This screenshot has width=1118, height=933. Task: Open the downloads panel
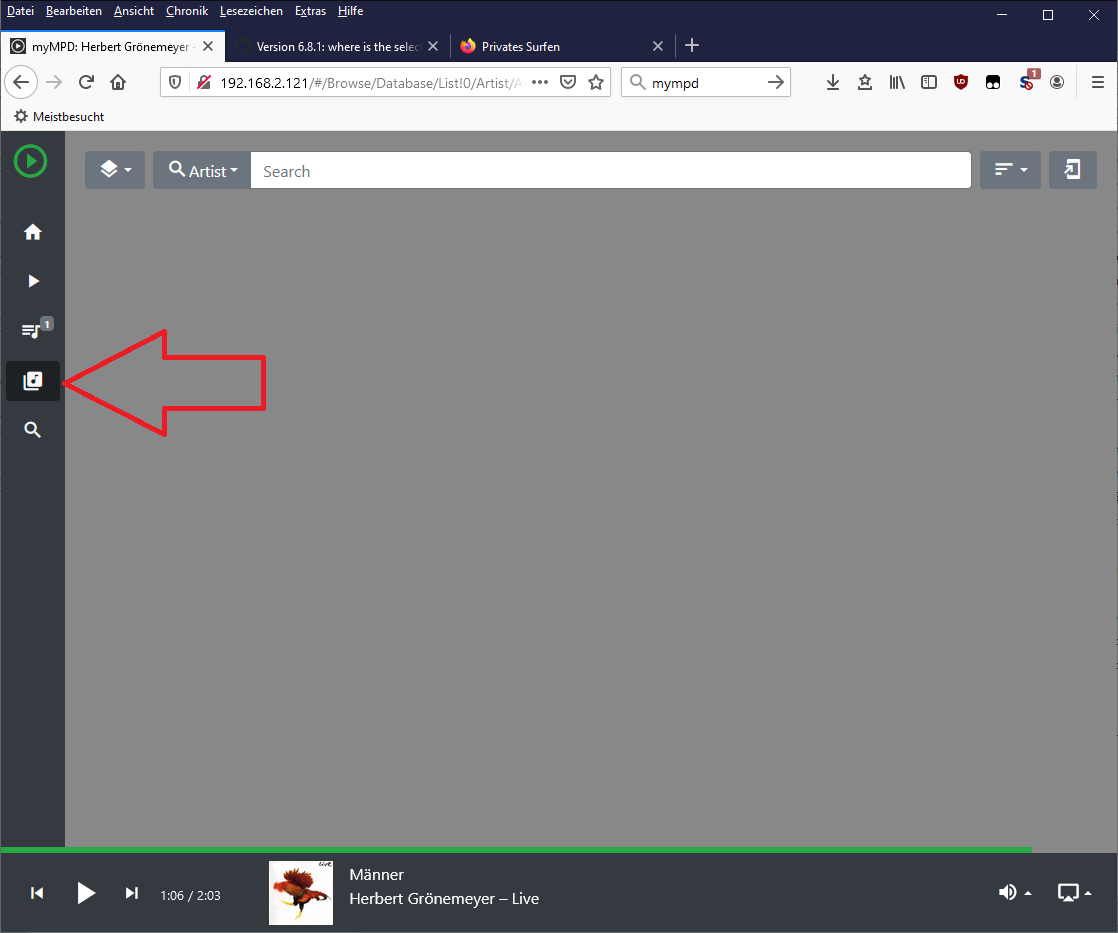[833, 83]
